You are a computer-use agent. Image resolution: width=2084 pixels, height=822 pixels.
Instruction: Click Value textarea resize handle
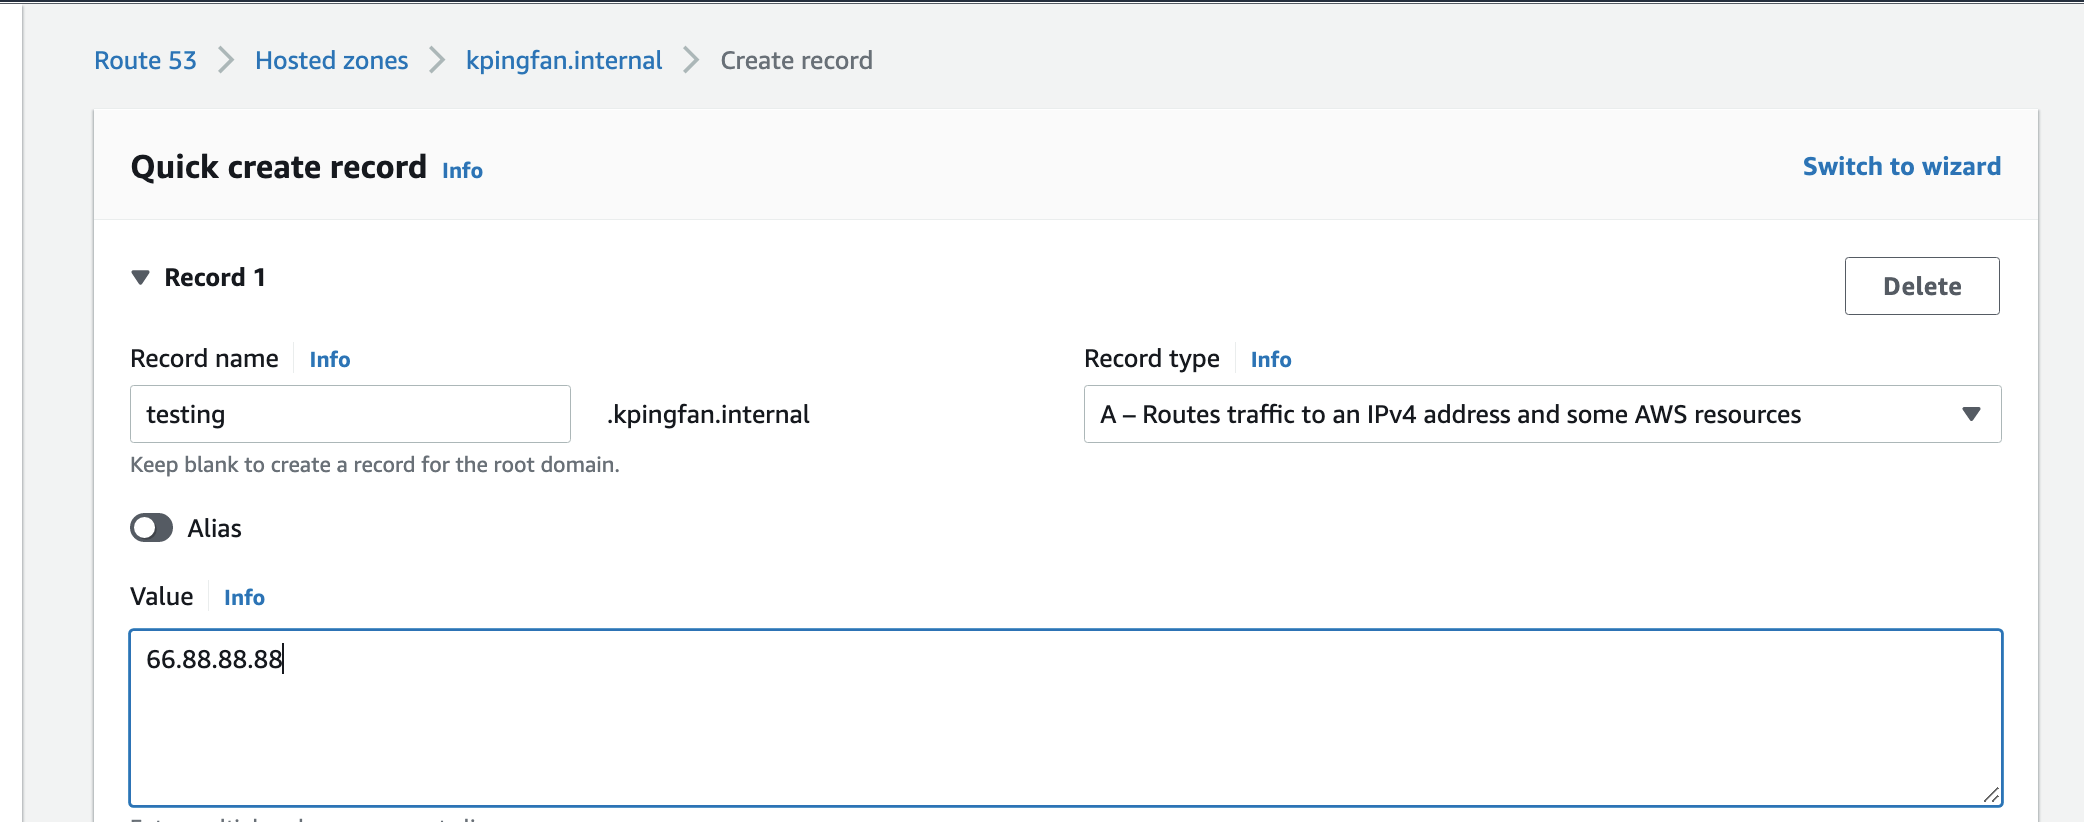pos(1990,794)
